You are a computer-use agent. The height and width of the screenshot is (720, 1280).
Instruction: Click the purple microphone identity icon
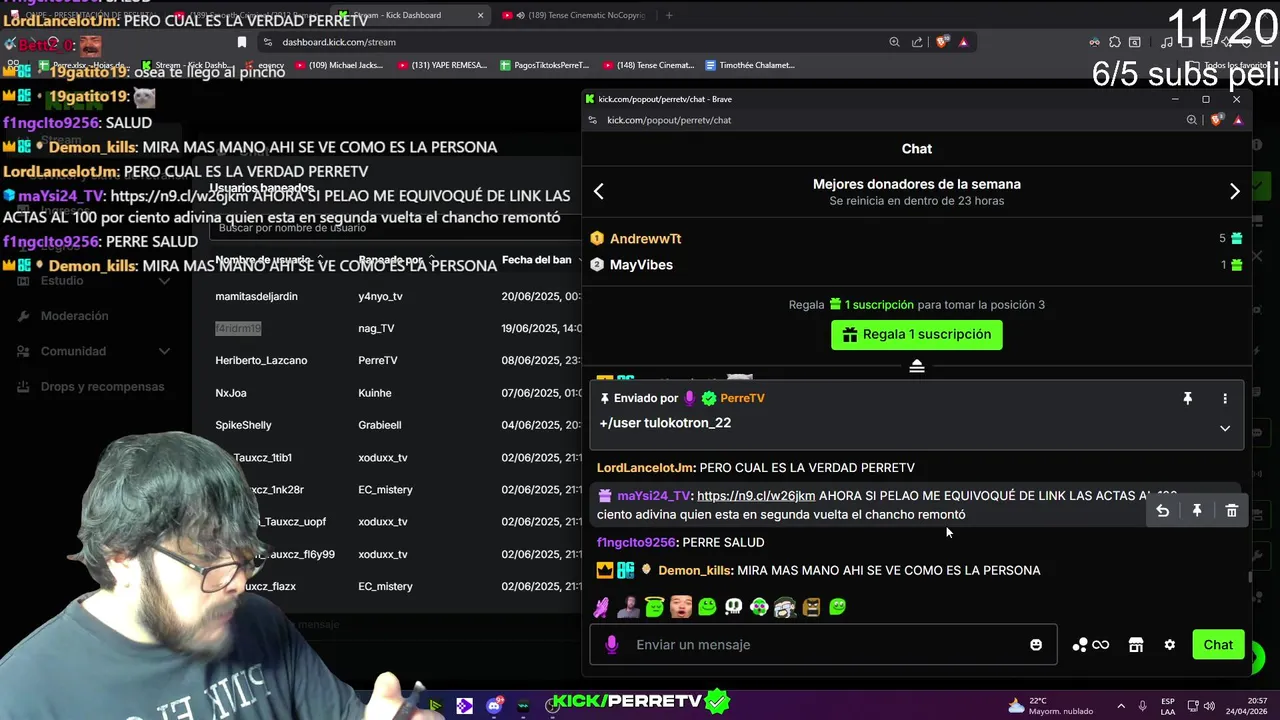coord(611,645)
